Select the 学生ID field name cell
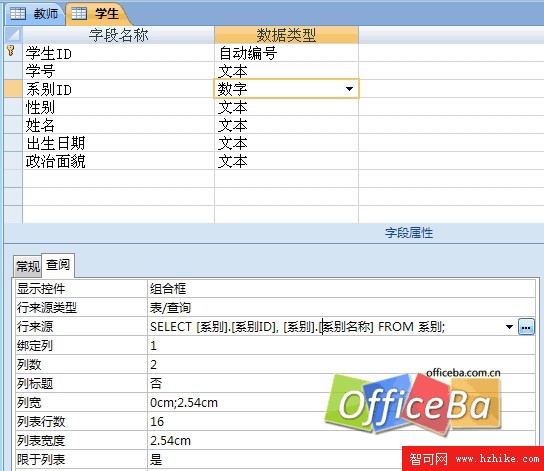 click(x=118, y=53)
